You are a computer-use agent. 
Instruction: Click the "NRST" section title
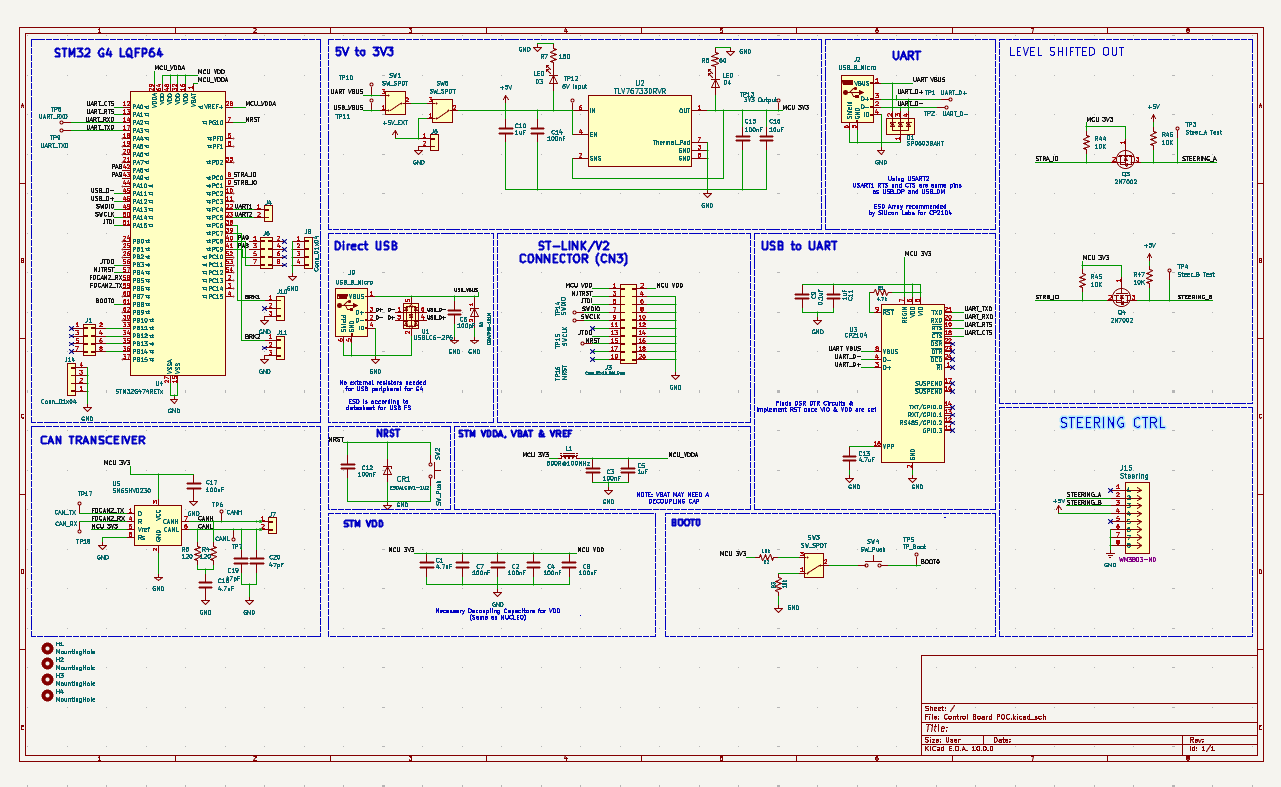(388, 434)
